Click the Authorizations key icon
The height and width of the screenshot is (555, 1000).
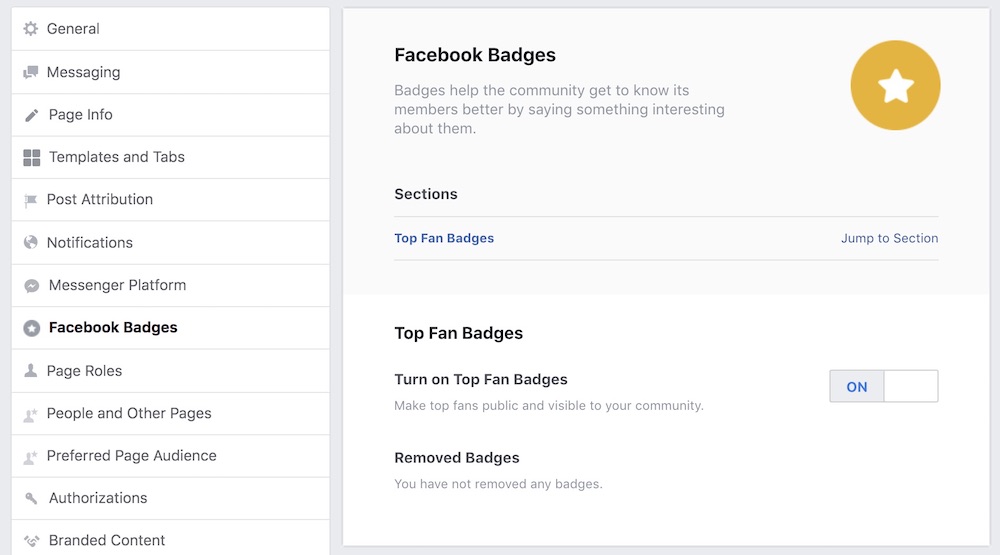pyautogui.click(x=31, y=498)
